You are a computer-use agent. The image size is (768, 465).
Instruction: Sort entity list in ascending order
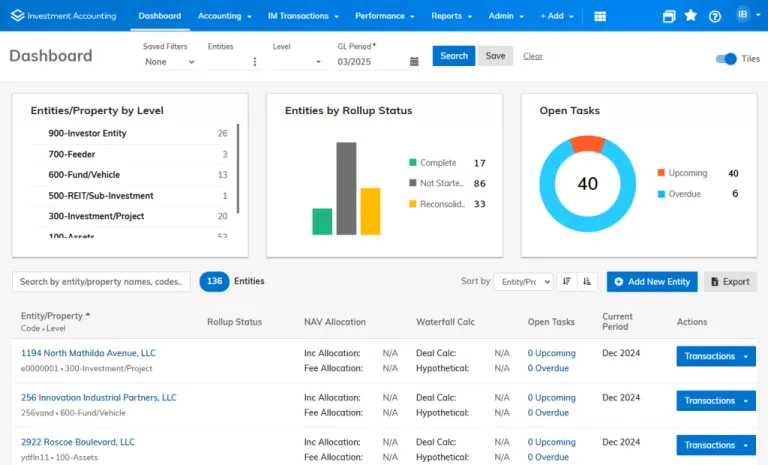coord(587,282)
